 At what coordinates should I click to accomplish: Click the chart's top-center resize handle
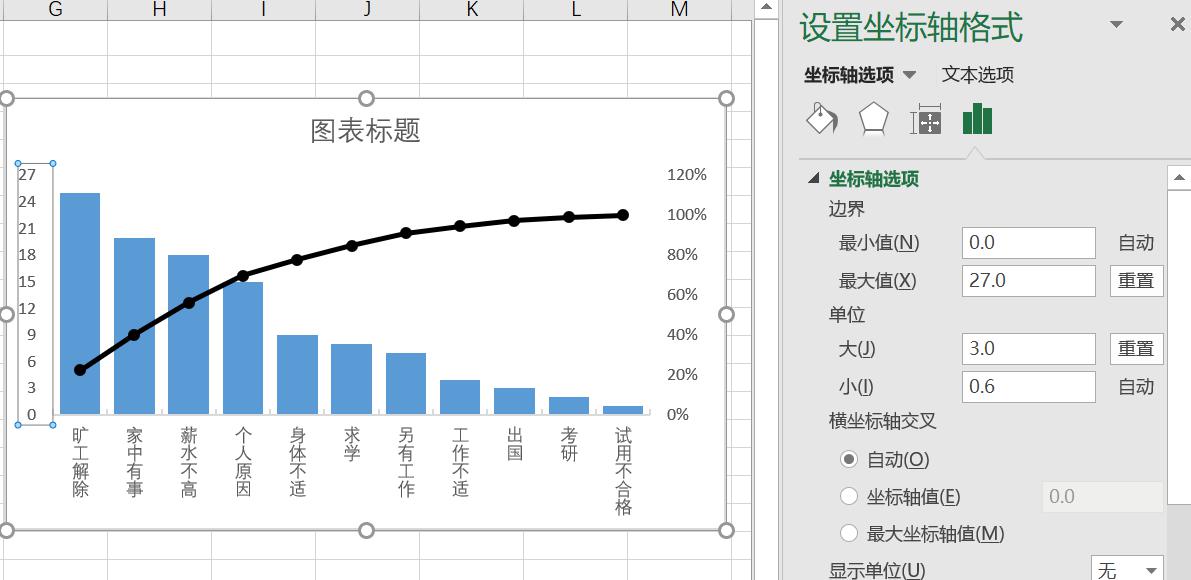[x=366, y=99]
